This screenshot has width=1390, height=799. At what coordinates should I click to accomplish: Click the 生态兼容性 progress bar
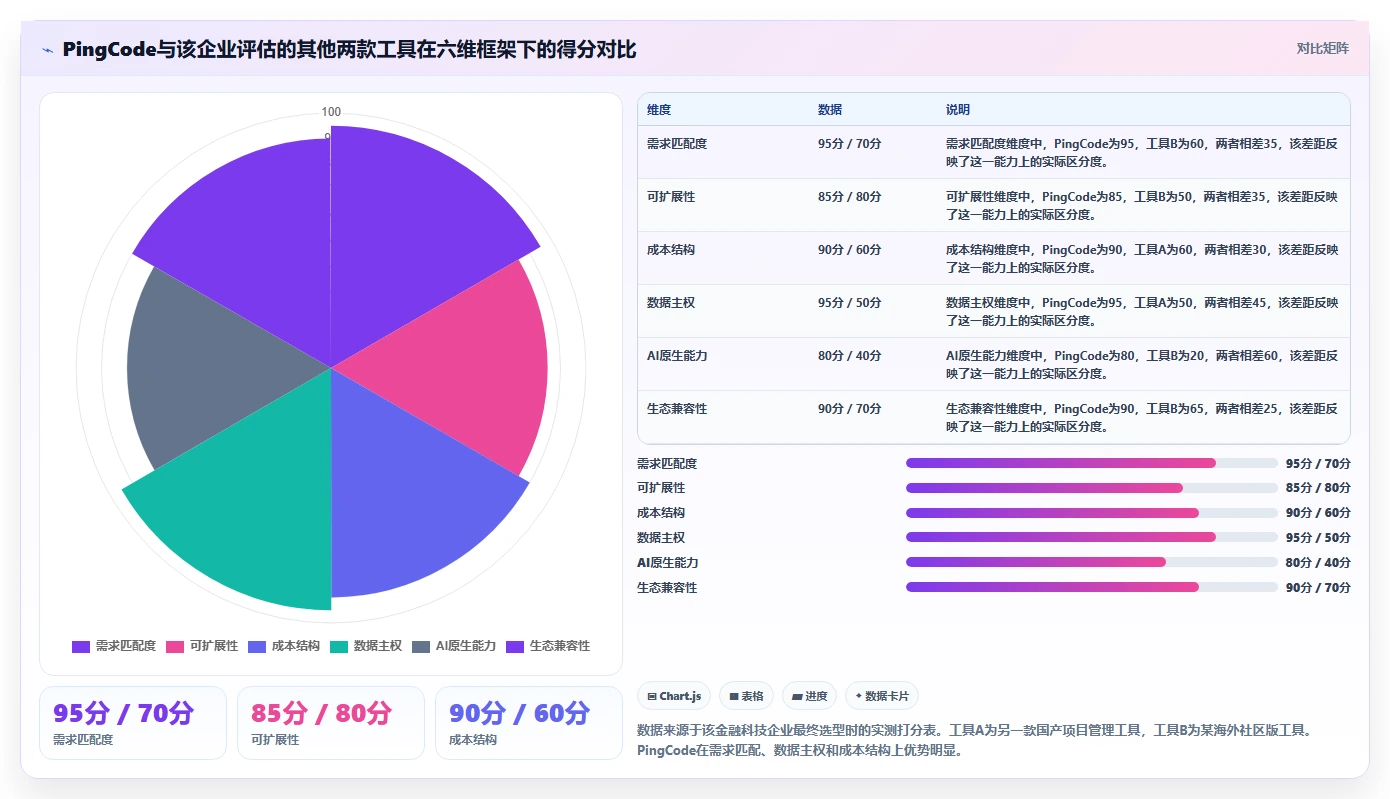coord(1092,587)
